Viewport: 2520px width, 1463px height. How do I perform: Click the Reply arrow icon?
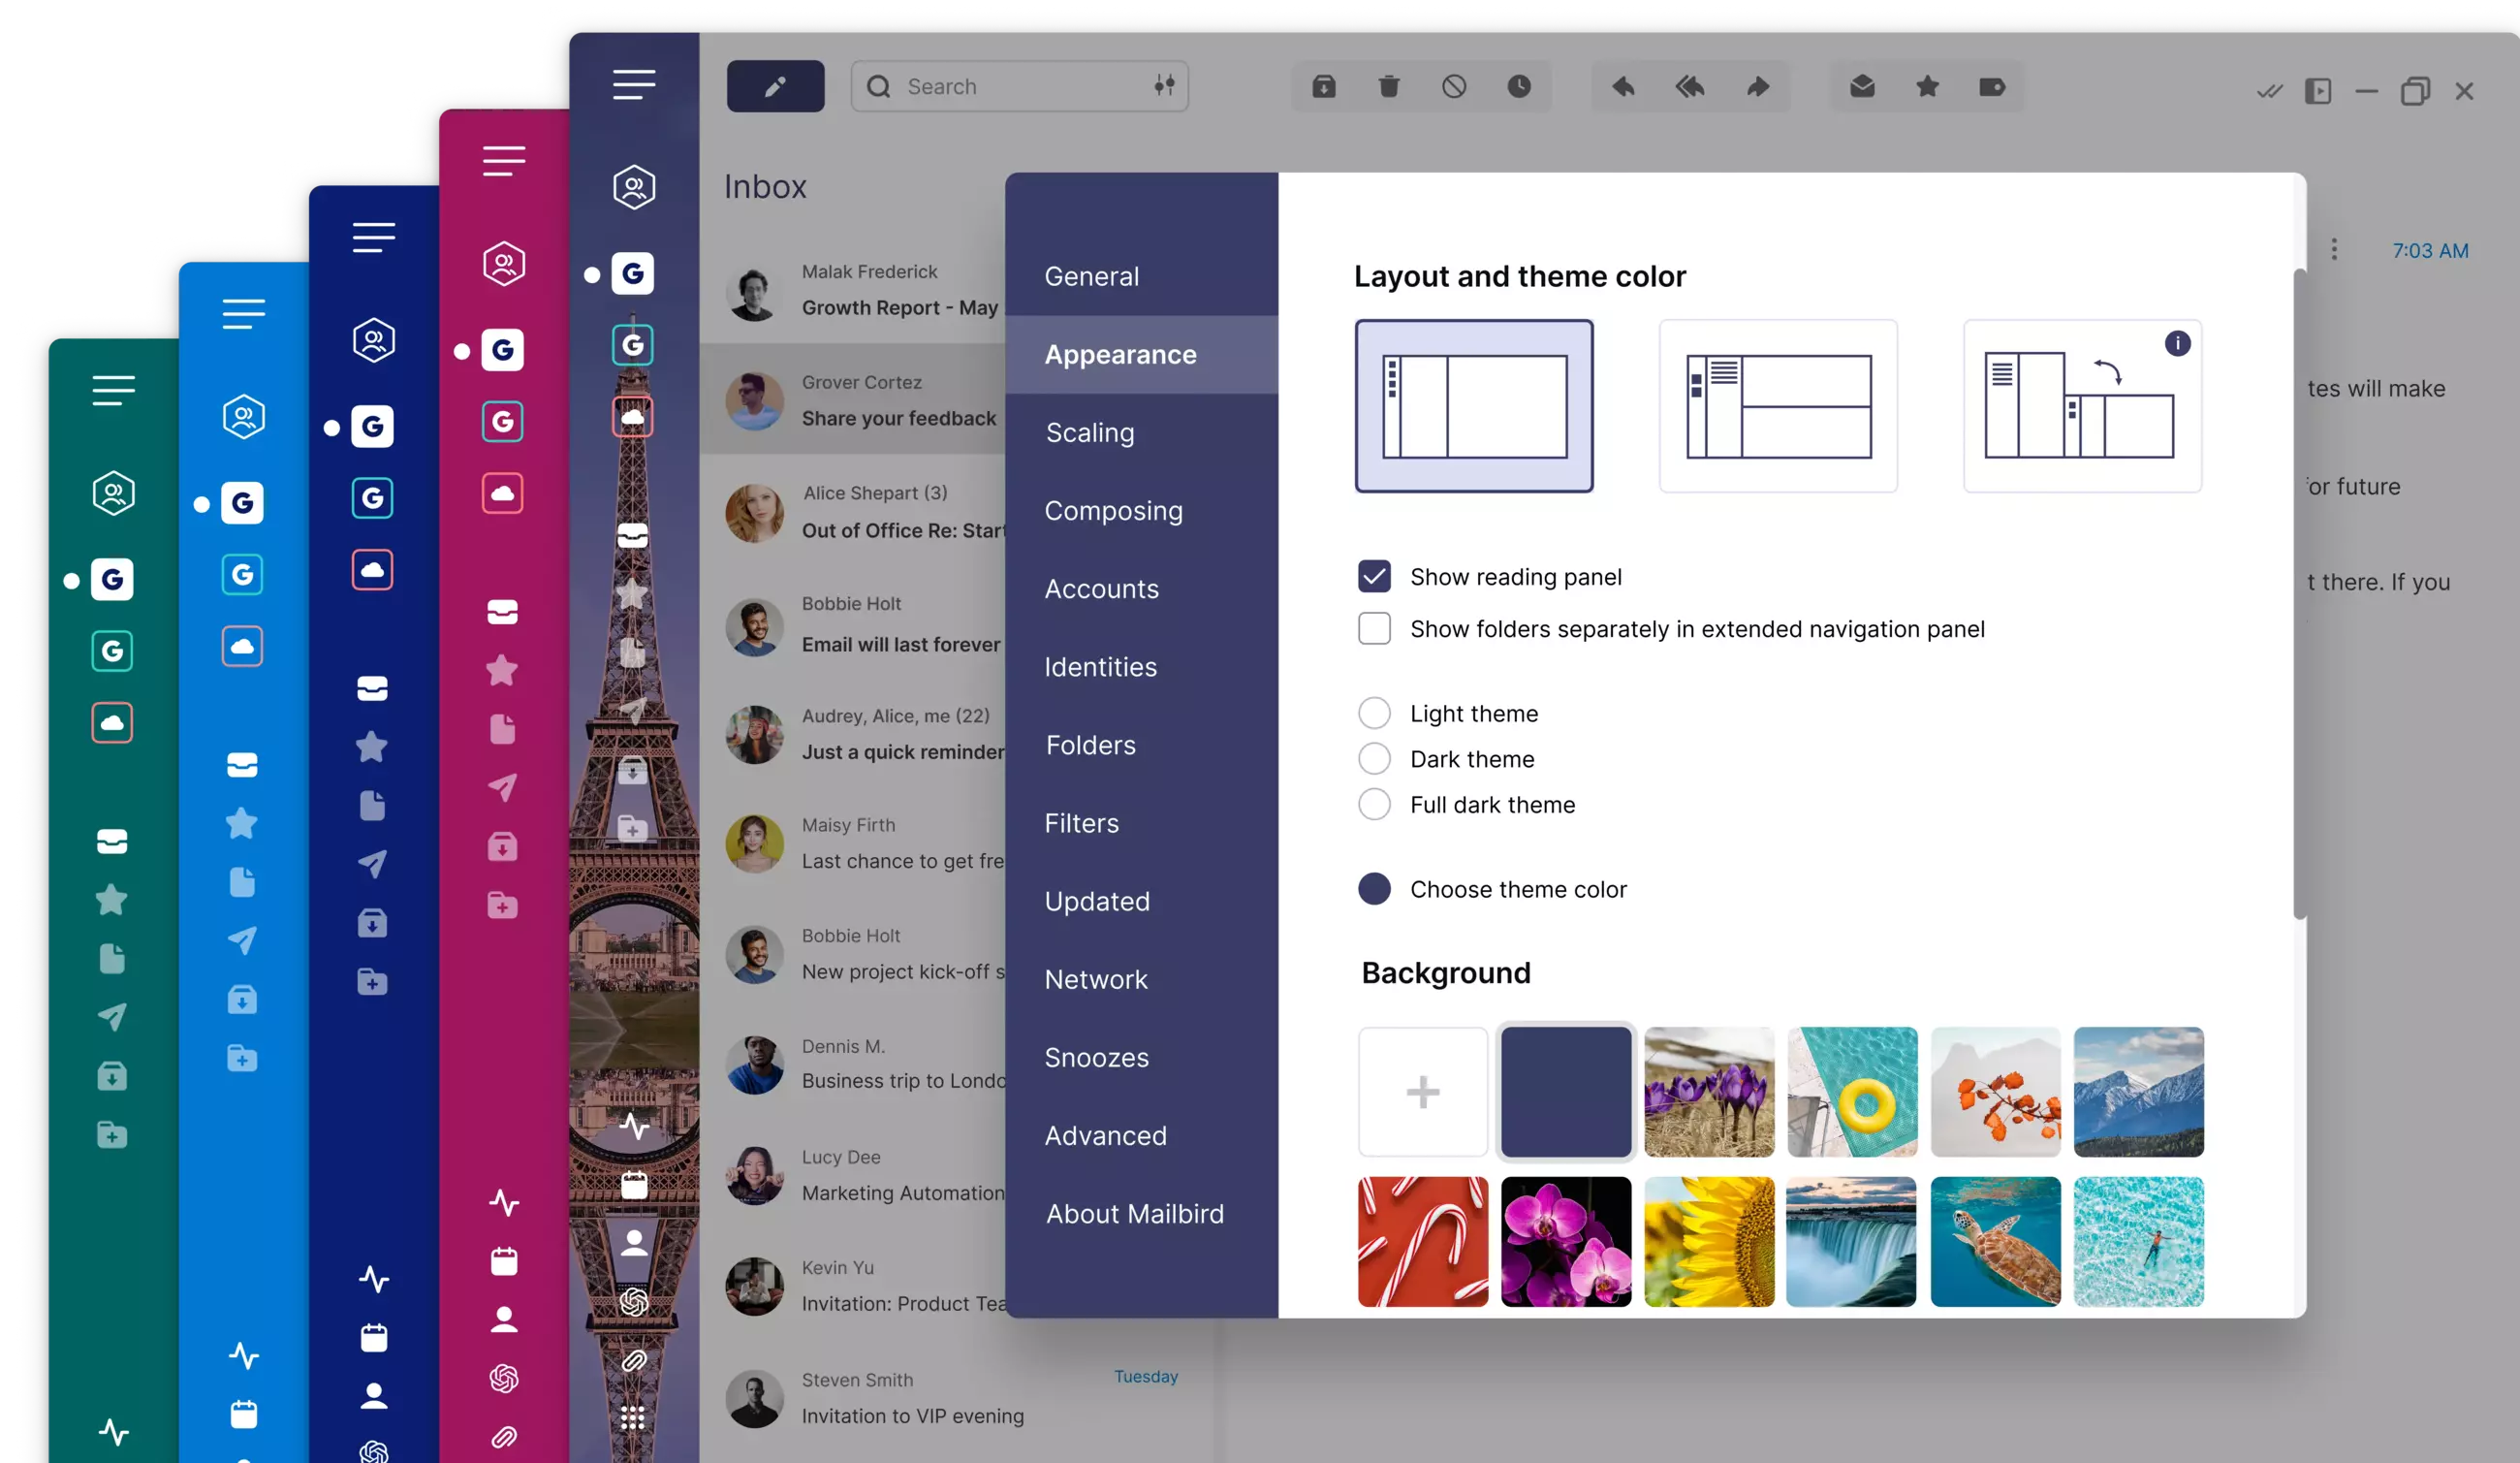click(x=1623, y=87)
